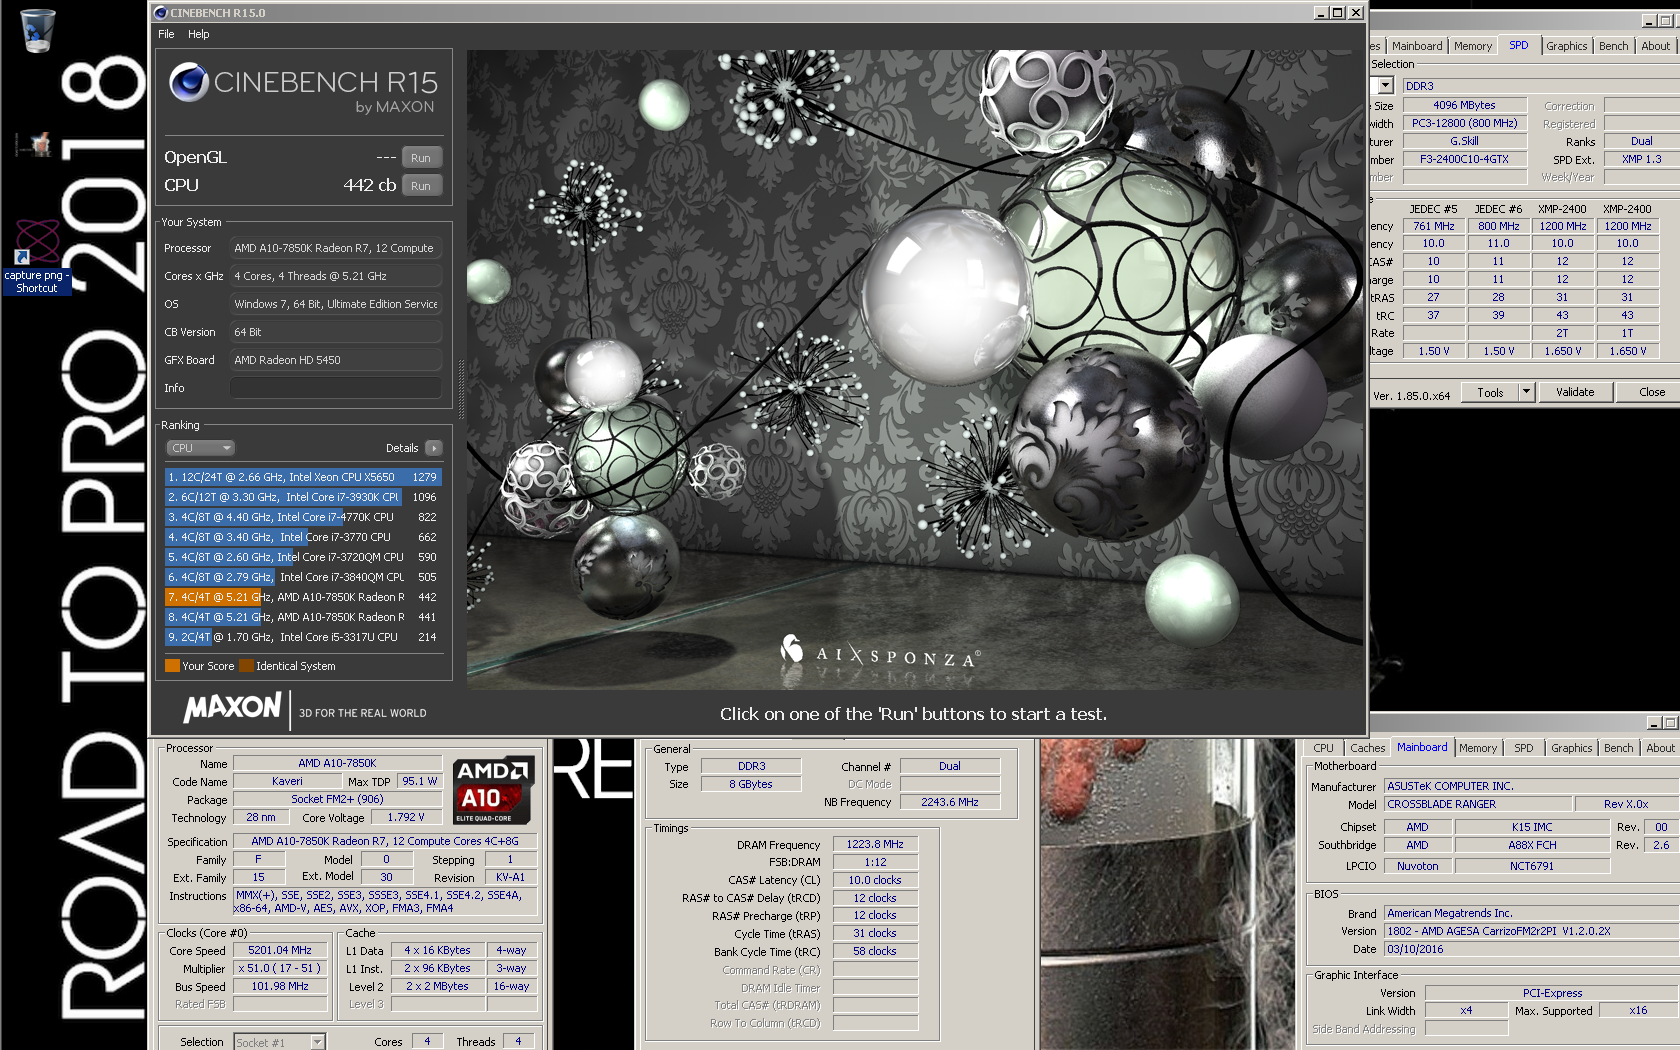The image size is (1680, 1050).
Task: Select ranking row 9 Intel Core i5-3317U
Action: click(x=303, y=637)
